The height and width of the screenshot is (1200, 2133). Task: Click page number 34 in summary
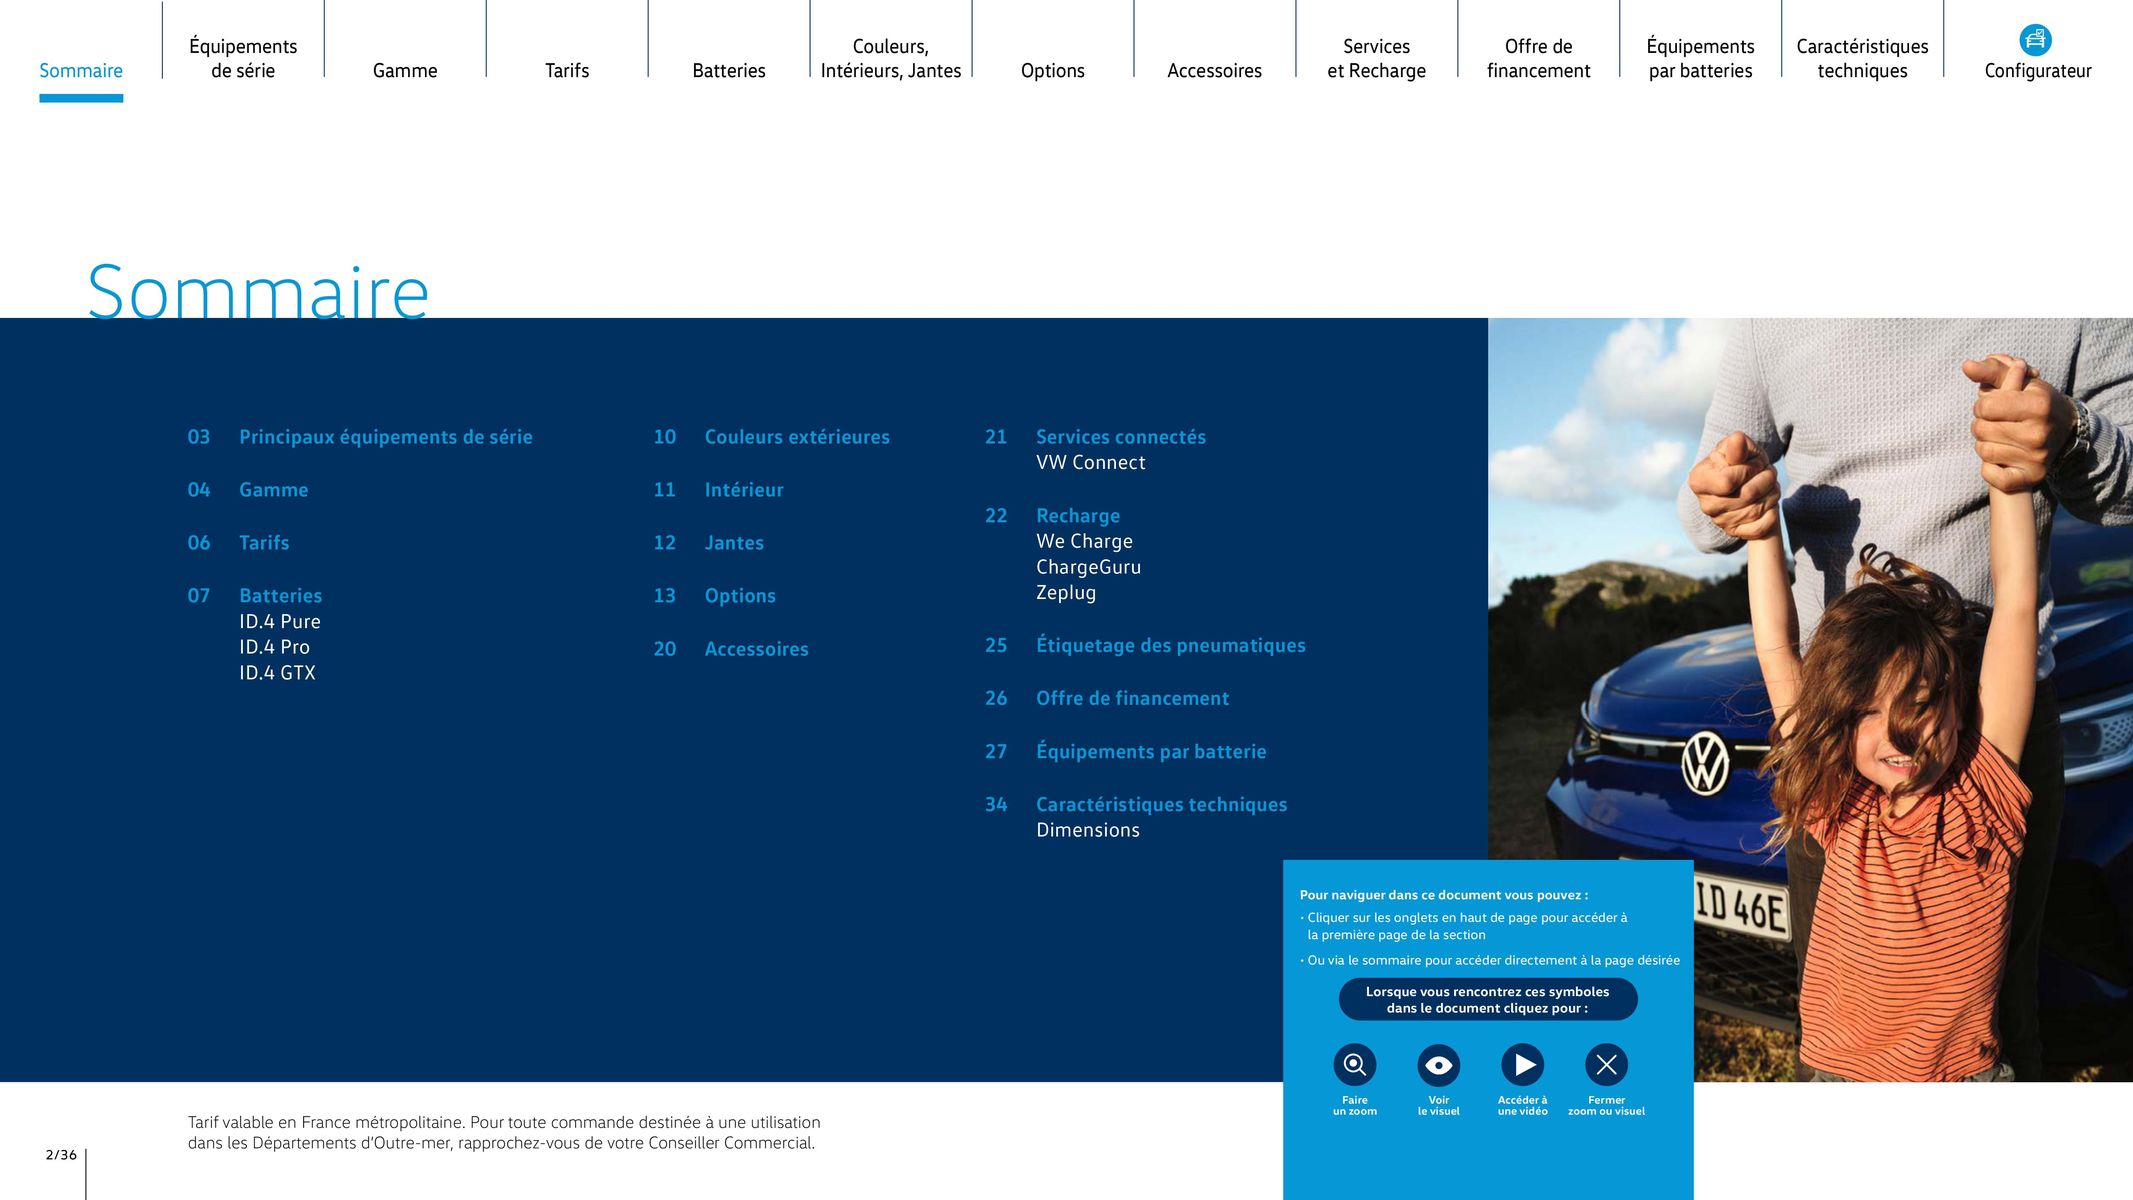click(x=996, y=805)
